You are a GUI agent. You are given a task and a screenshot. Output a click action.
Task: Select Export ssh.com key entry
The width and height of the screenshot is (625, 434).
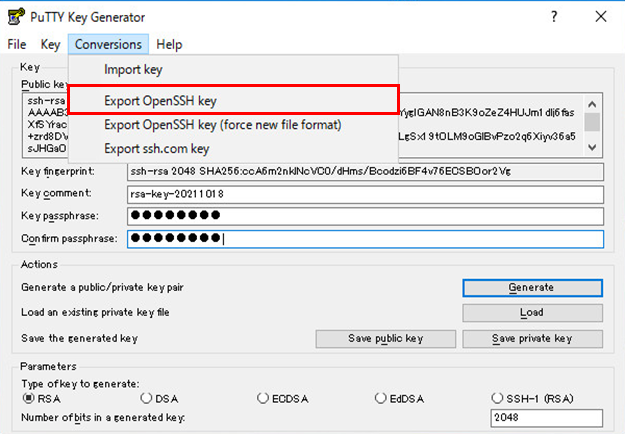pos(233,149)
